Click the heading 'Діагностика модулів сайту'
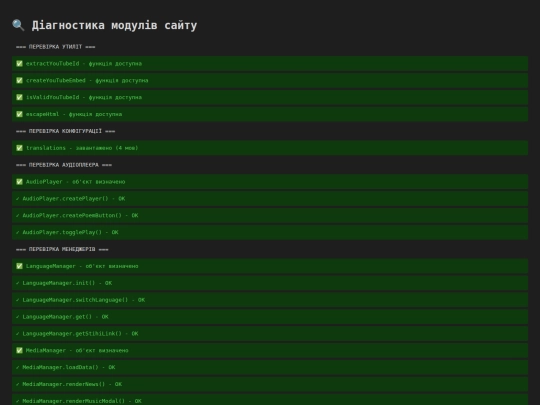 pyautogui.click(x=114, y=25)
